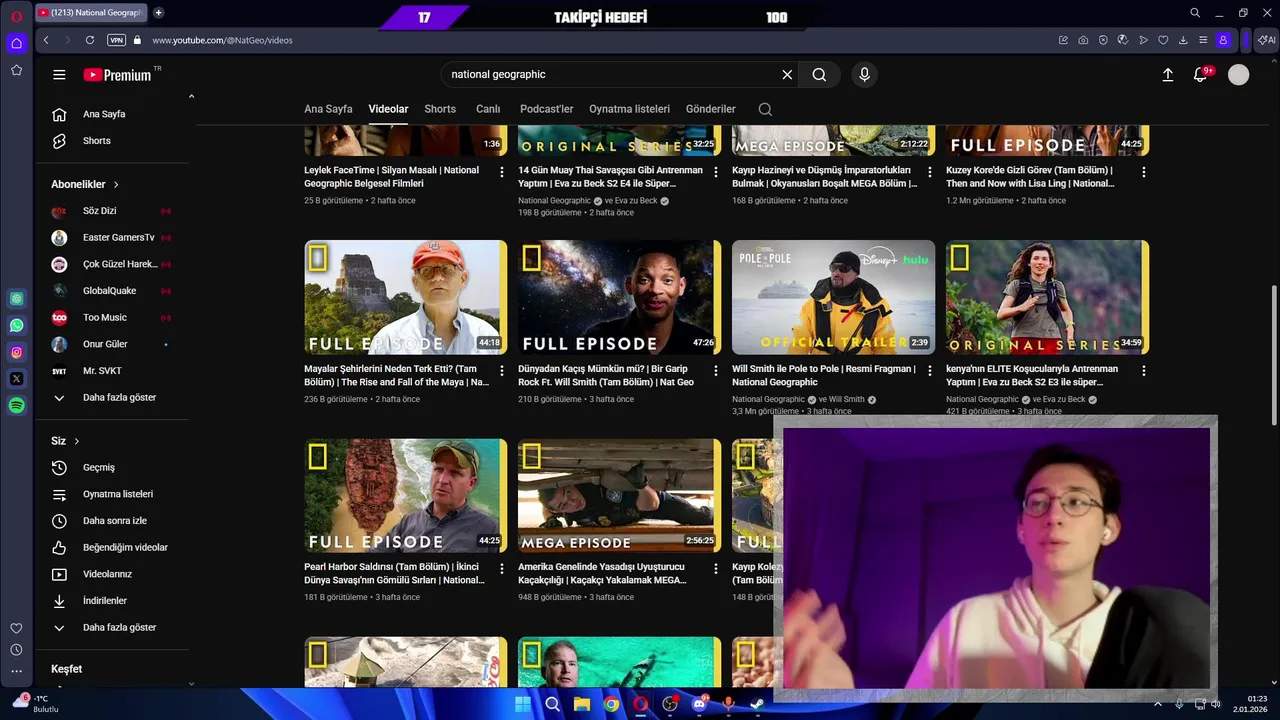
Task: Open options for Kayıp Hazineyi video
Action: tap(930, 172)
